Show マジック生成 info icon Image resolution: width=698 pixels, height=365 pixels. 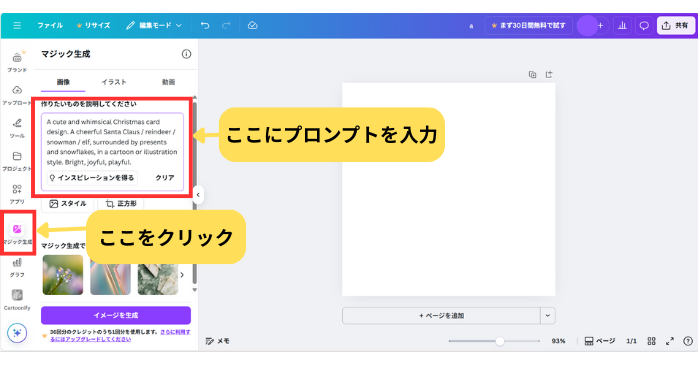tap(186, 54)
